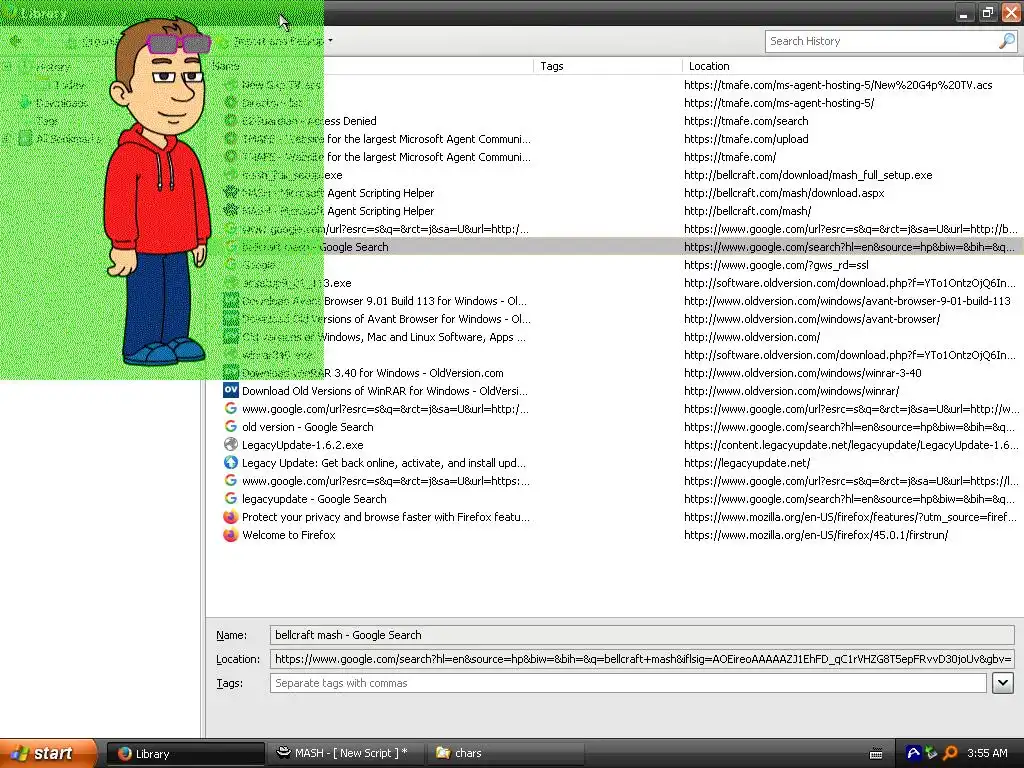Click the Firefox favicon beside Protect your privacy entry
This screenshot has height=768, width=1024.
[x=231, y=517]
